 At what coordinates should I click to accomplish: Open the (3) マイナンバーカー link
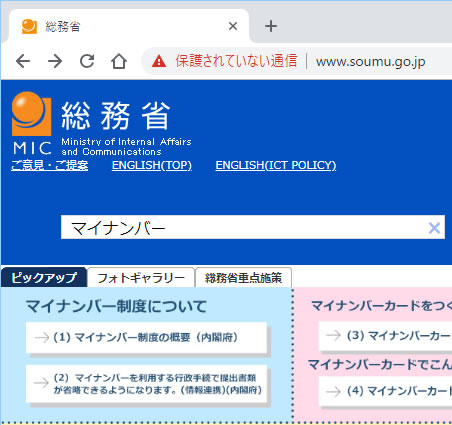pos(385,336)
